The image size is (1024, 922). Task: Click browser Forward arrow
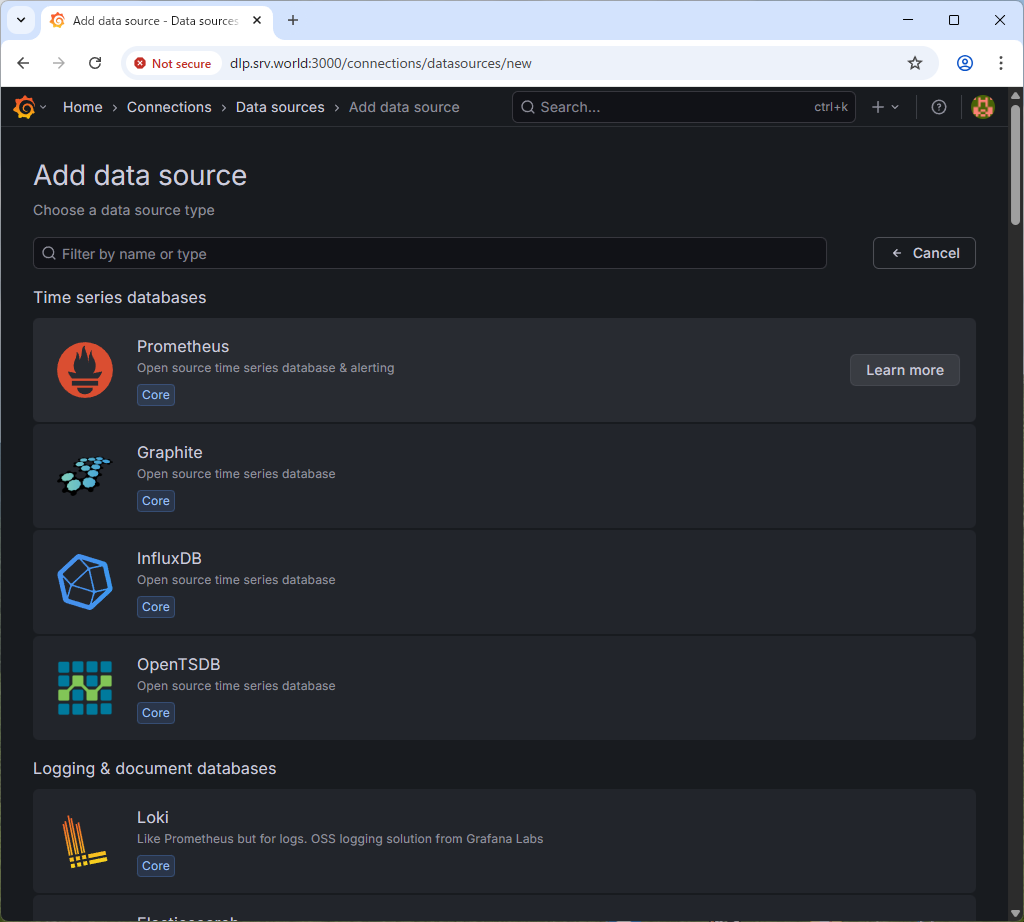(59, 63)
